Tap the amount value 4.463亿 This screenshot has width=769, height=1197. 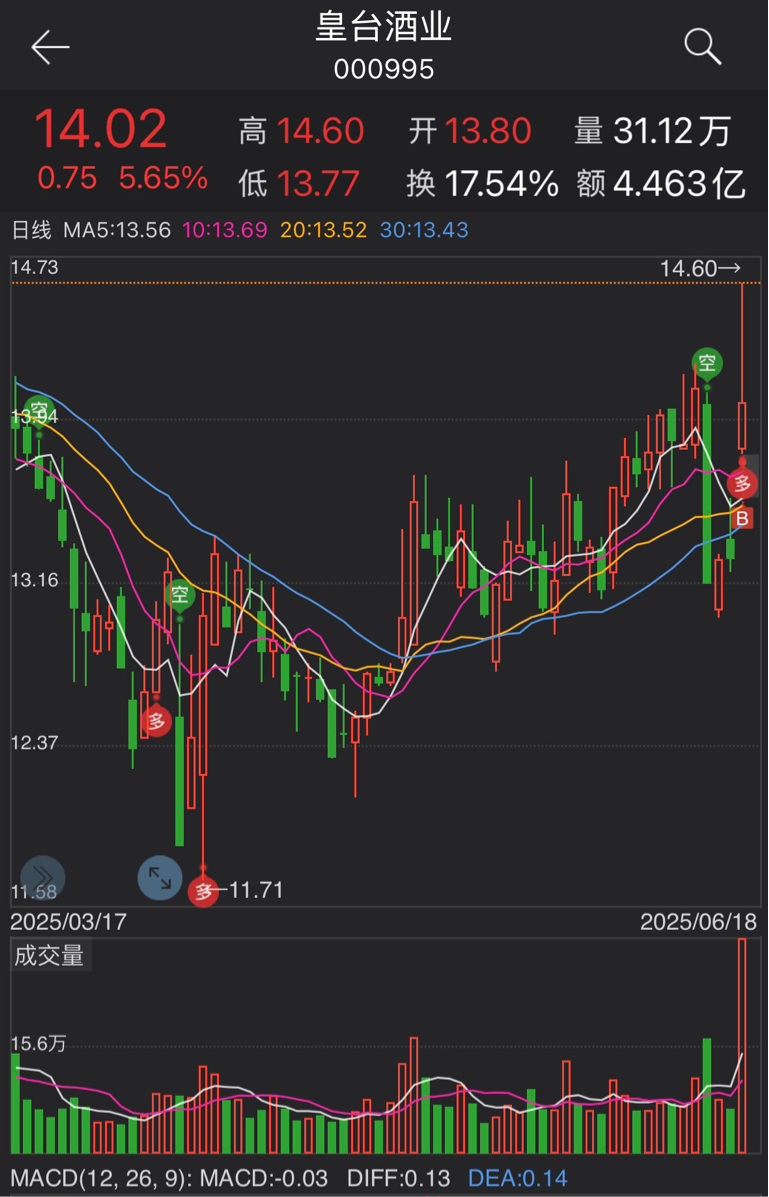(680, 184)
